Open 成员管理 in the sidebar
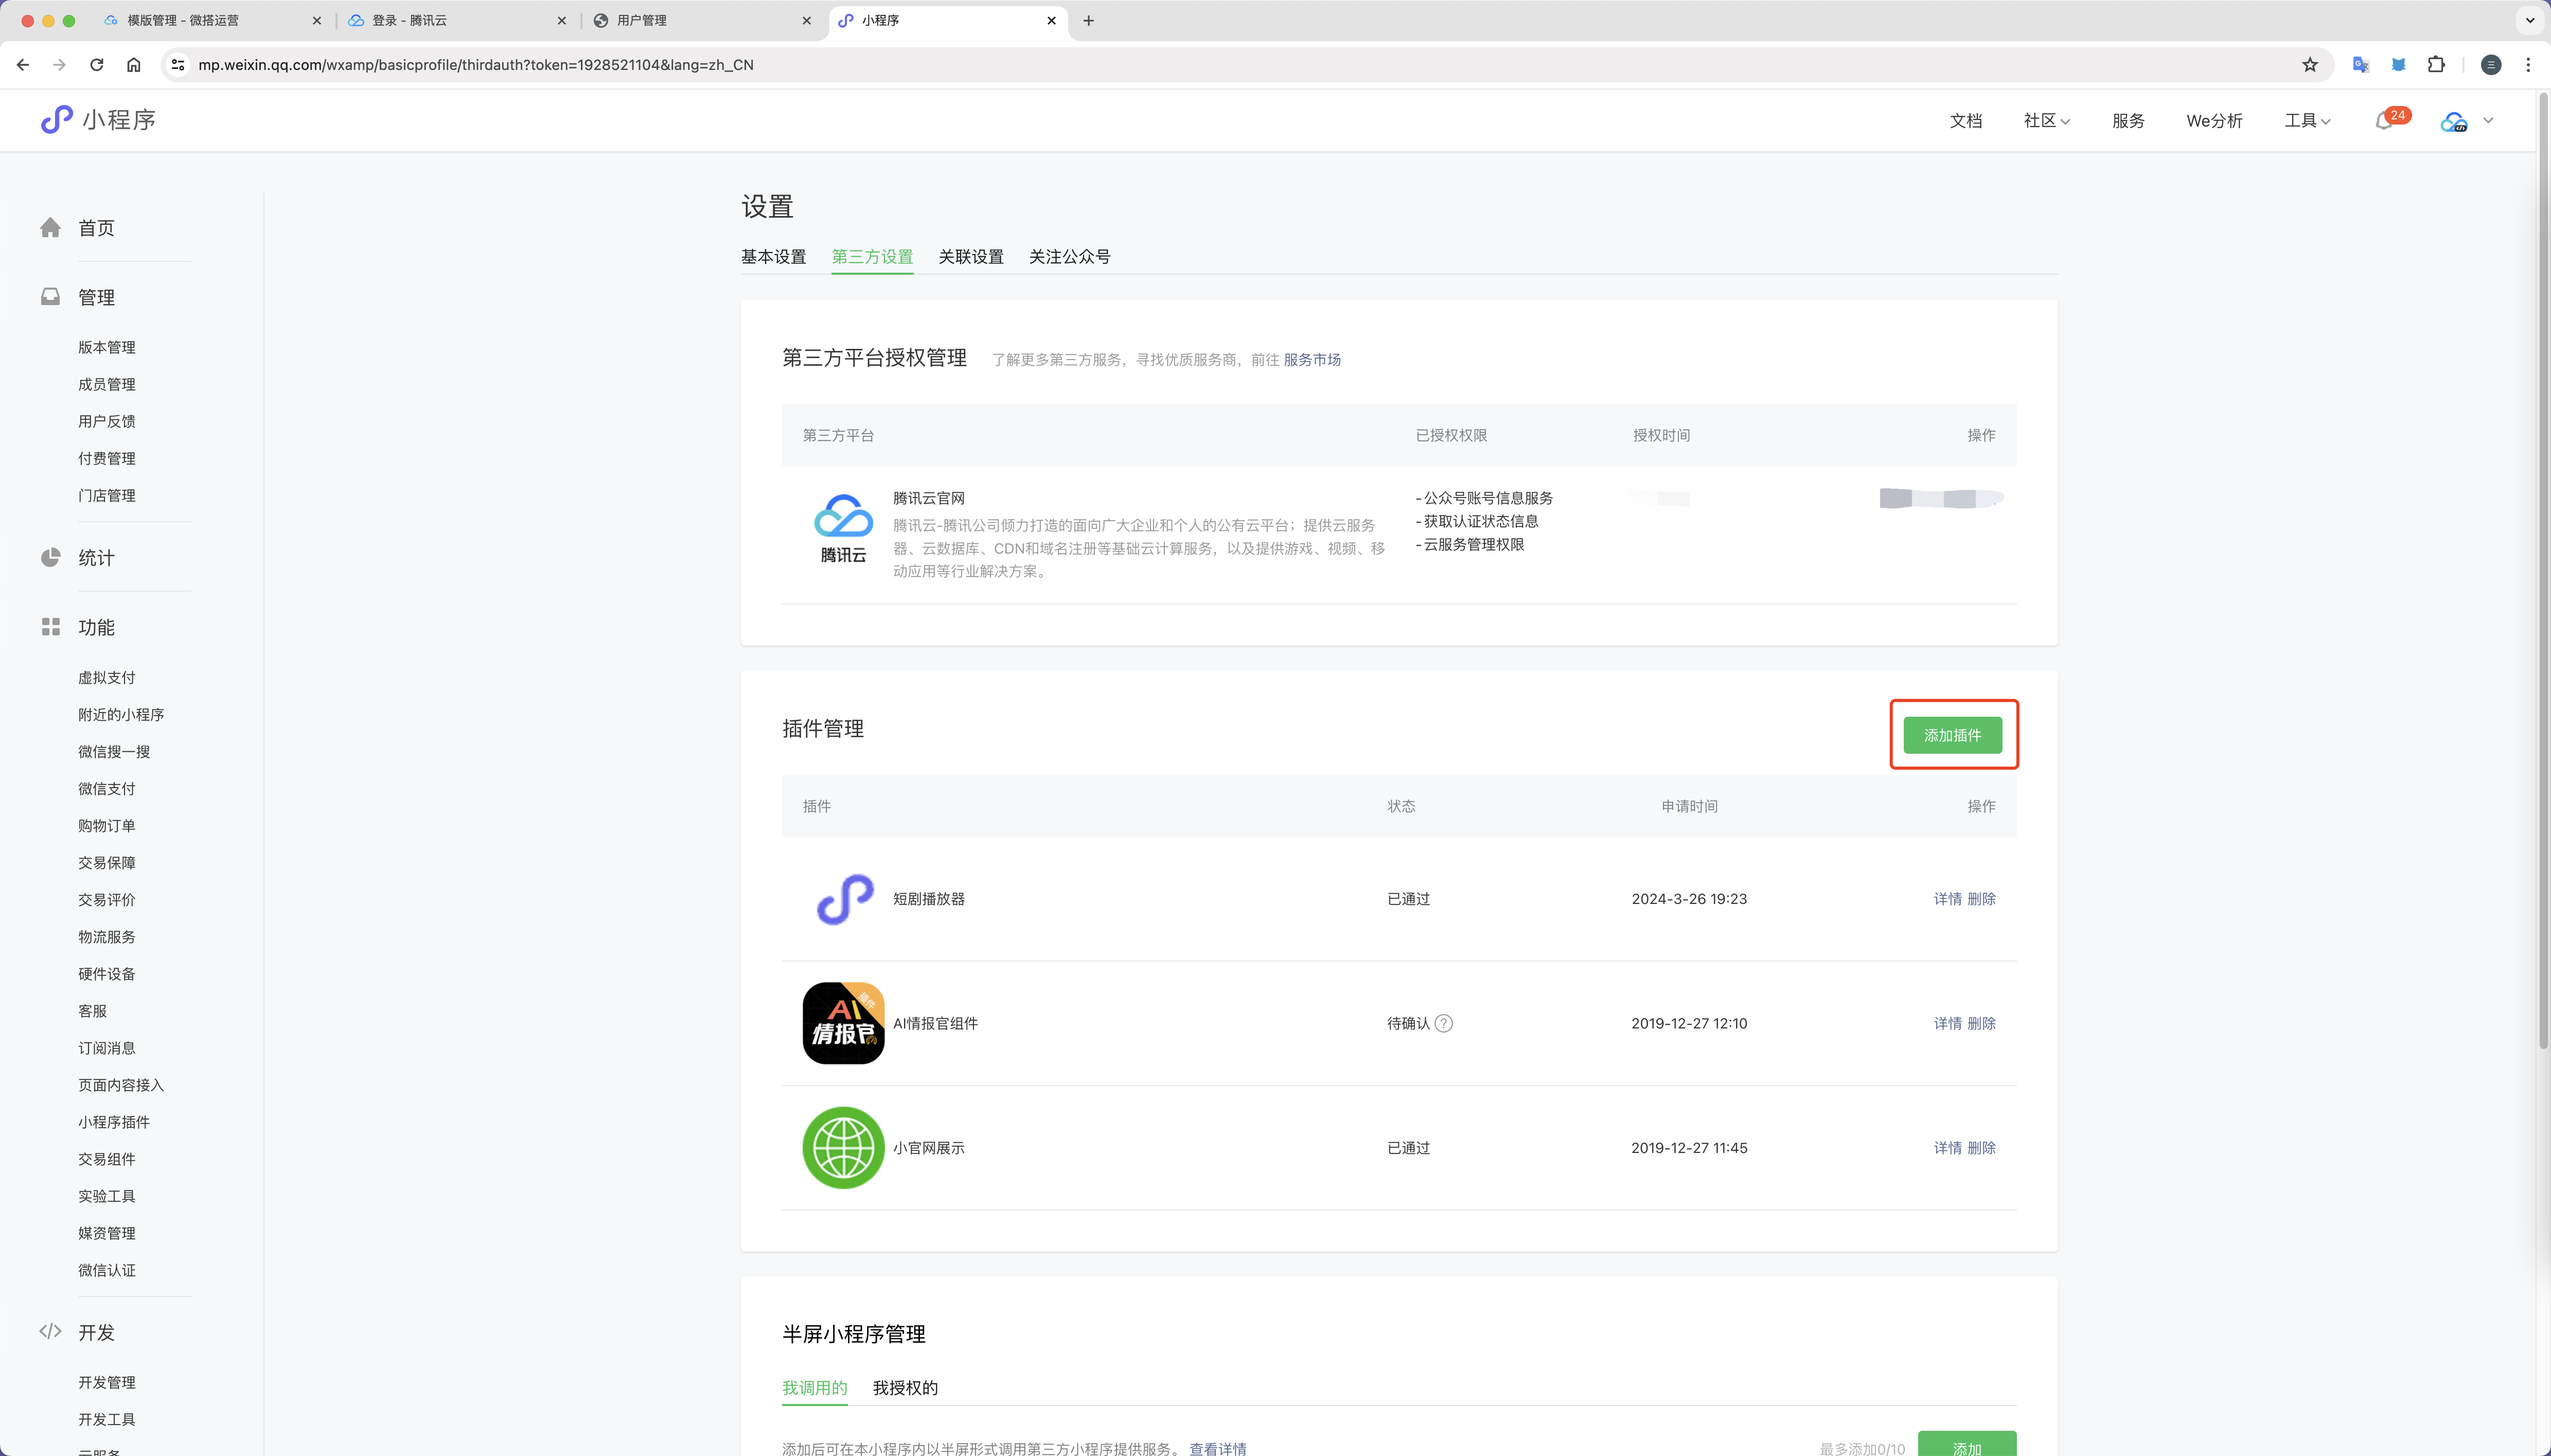Viewport: 2551px width, 1456px height. tap(107, 385)
